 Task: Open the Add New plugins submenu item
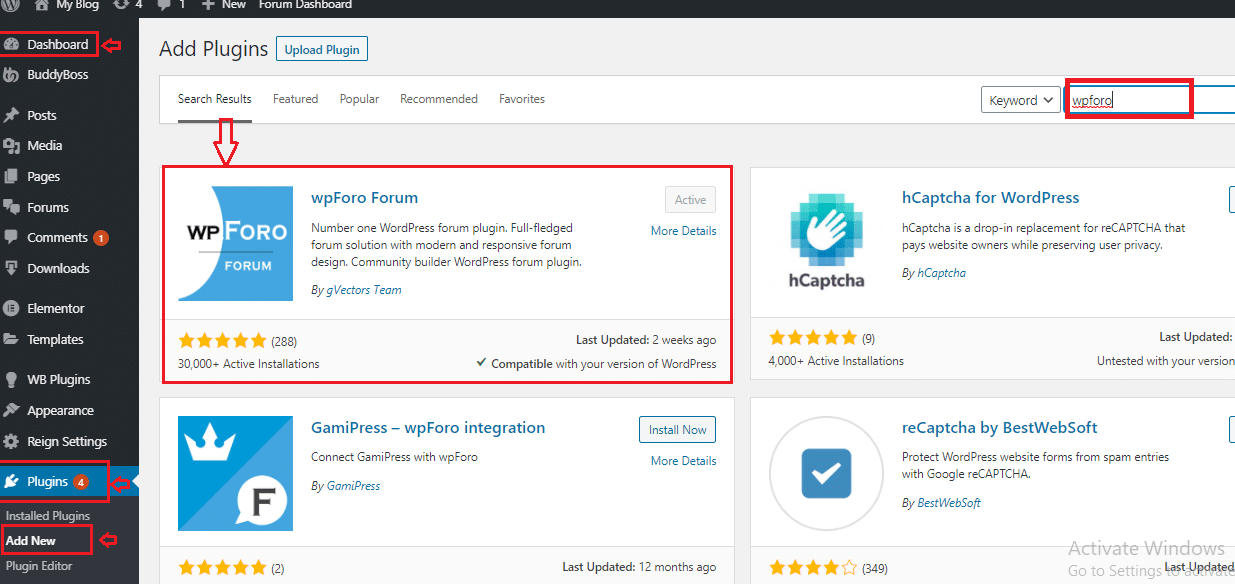[31, 541]
